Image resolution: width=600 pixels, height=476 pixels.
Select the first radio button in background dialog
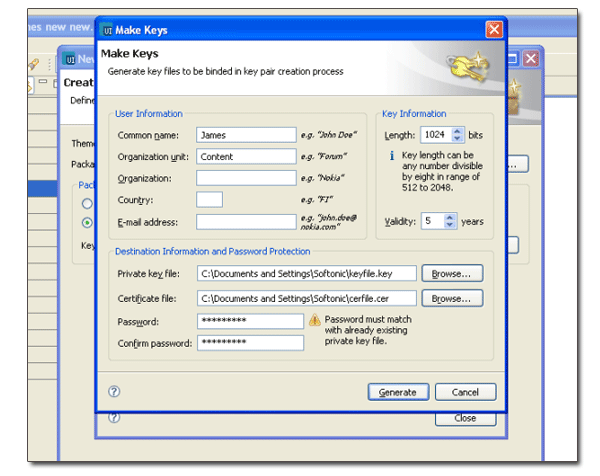click(x=87, y=203)
